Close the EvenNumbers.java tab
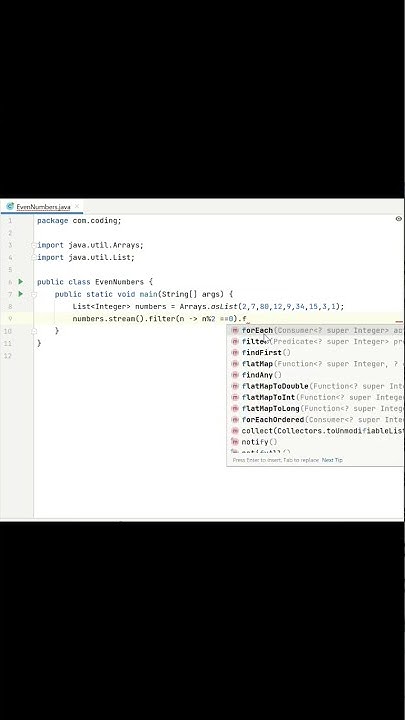This screenshot has height=720, width=405. coord(77,207)
